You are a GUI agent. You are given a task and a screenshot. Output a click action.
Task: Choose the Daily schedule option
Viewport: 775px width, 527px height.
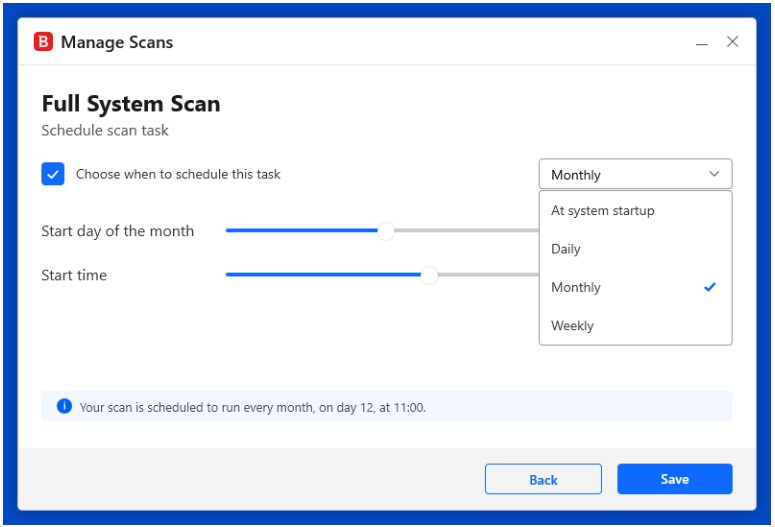566,249
